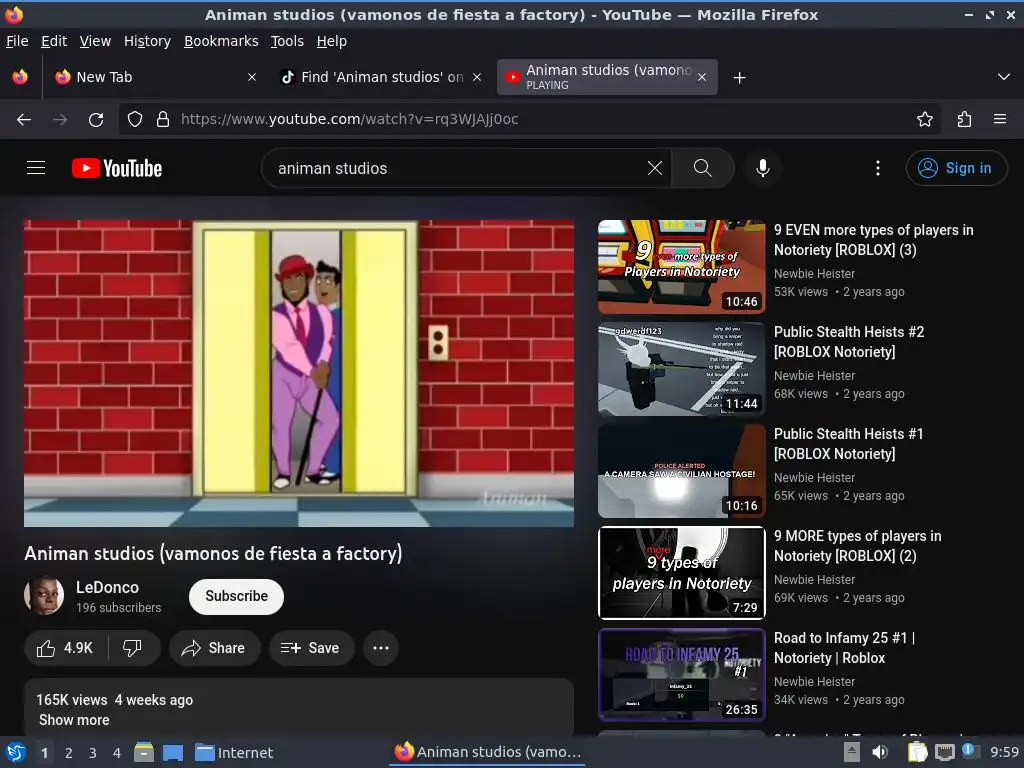Open the Firefox application menu
Image resolution: width=1024 pixels, height=768 pixels.
click(1000, 119)
